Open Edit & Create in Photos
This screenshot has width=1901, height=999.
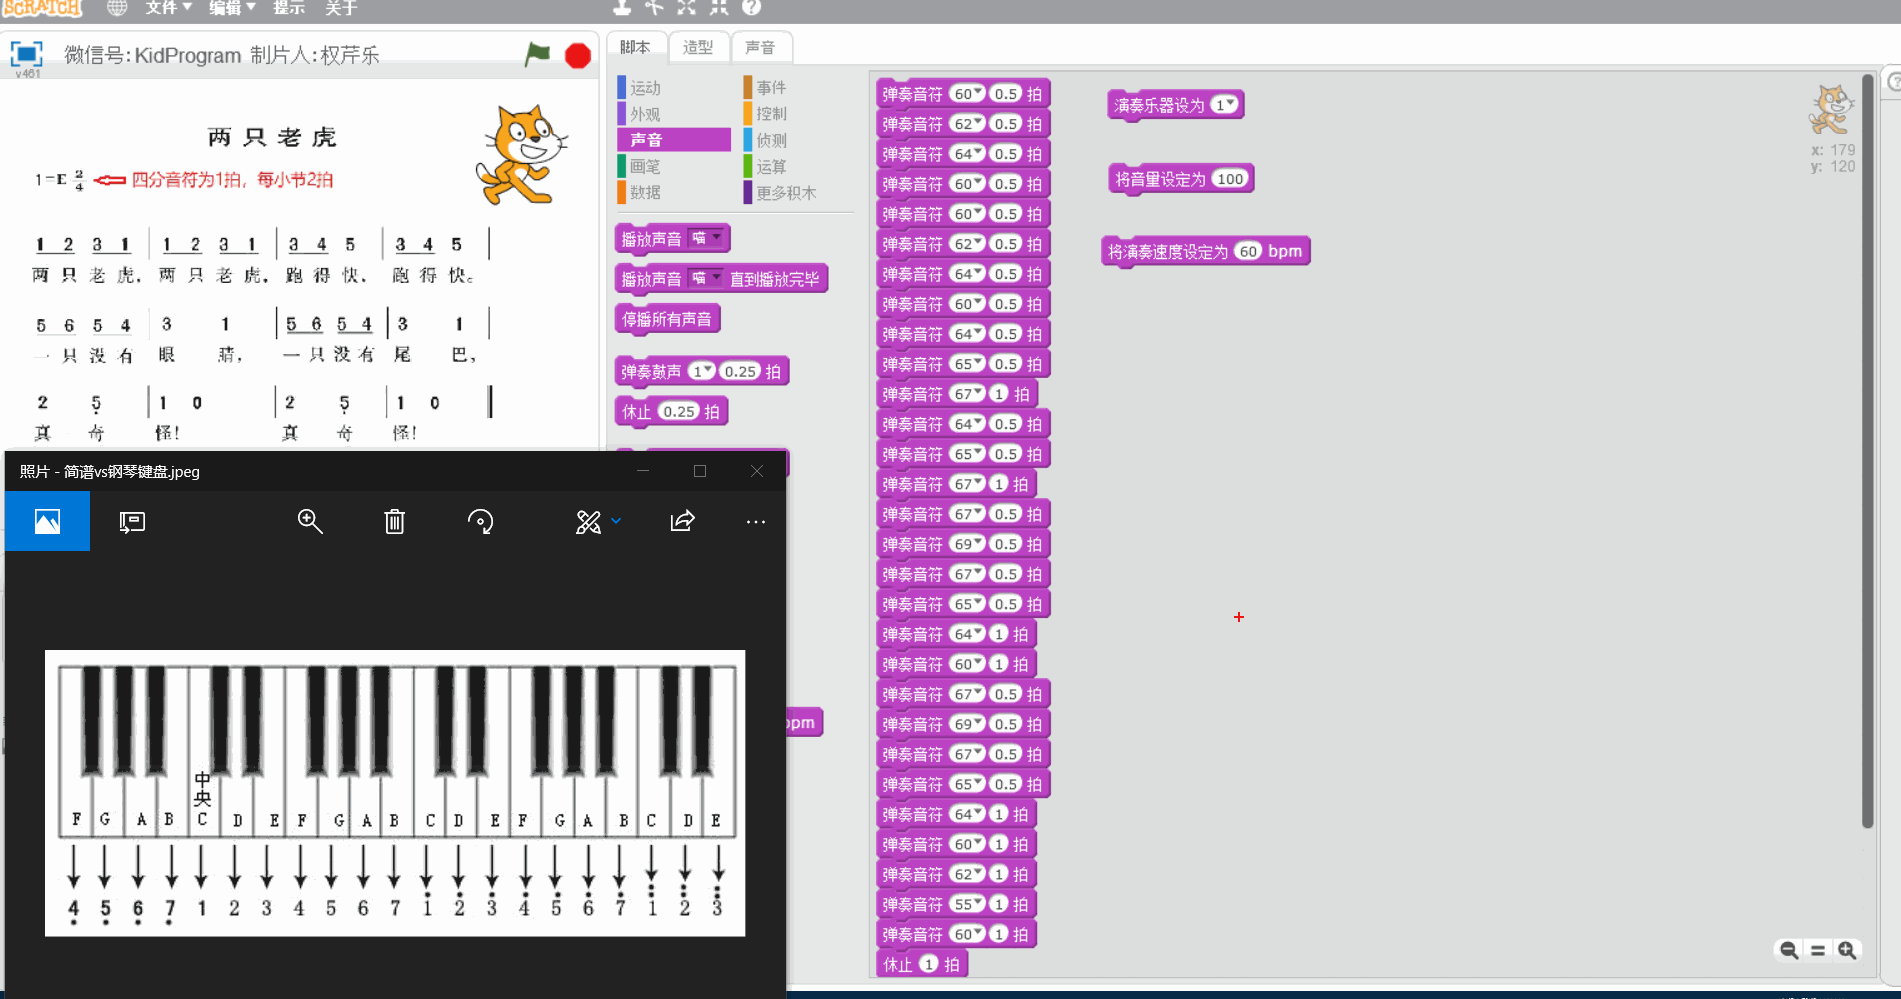pos(588,521)
